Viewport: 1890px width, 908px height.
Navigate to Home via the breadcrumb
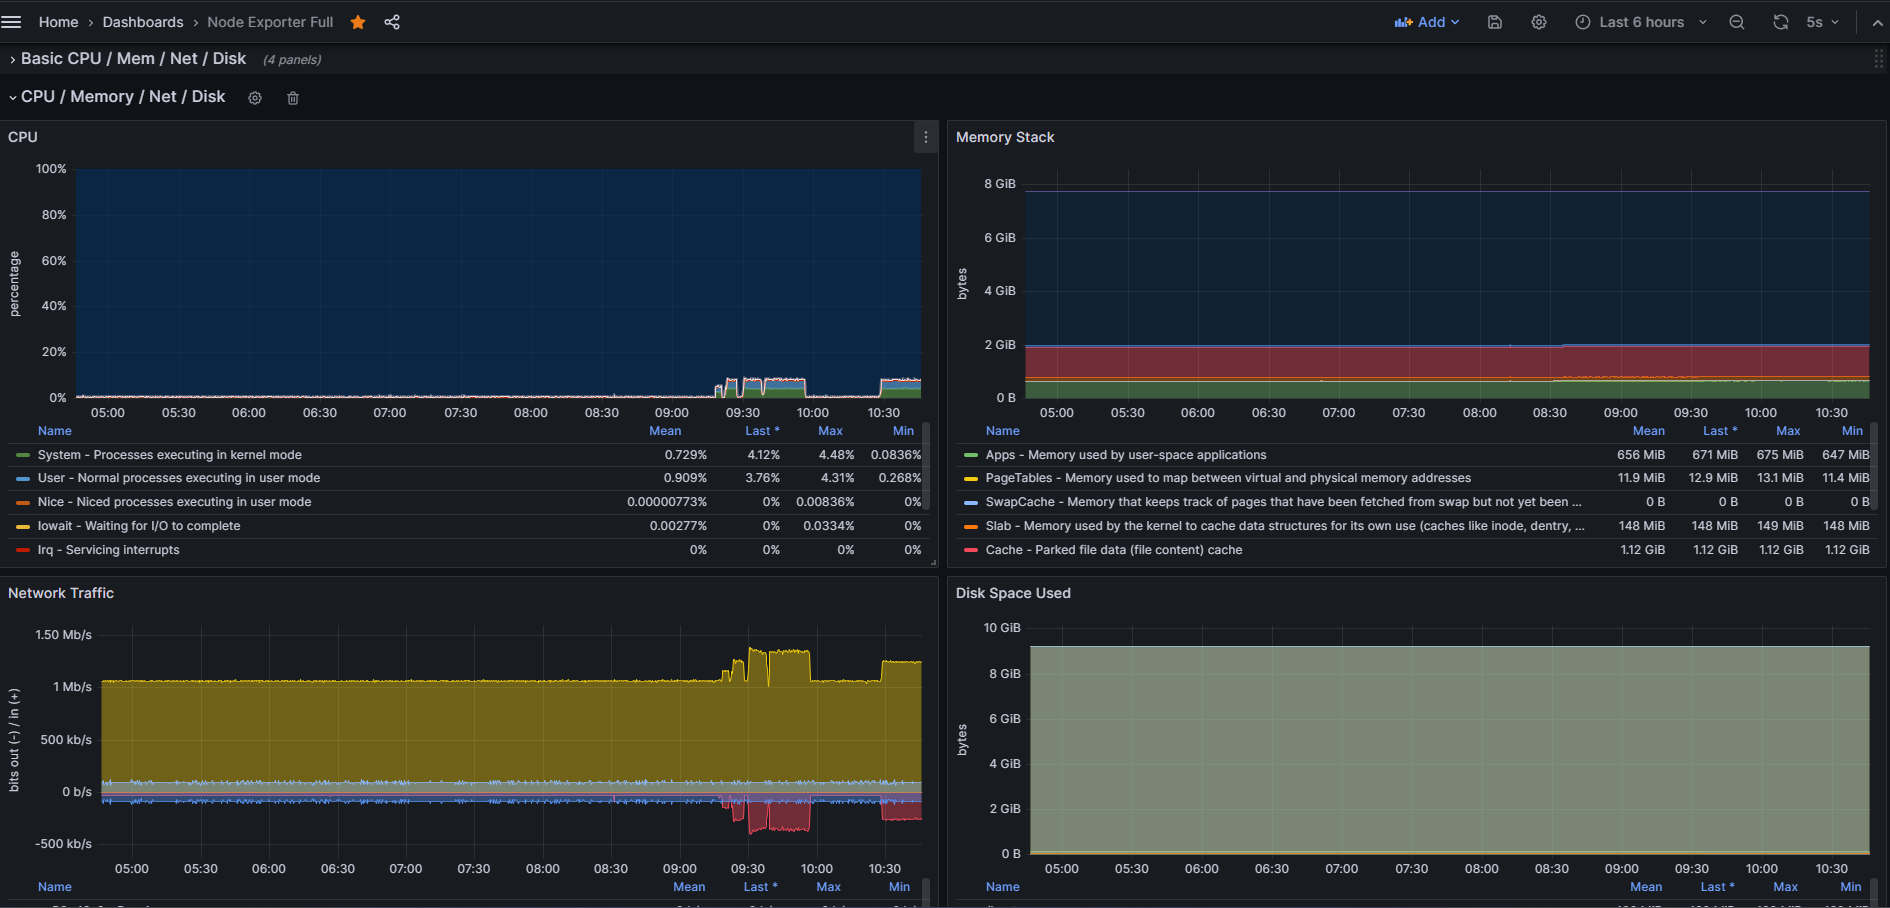(58, 22)
